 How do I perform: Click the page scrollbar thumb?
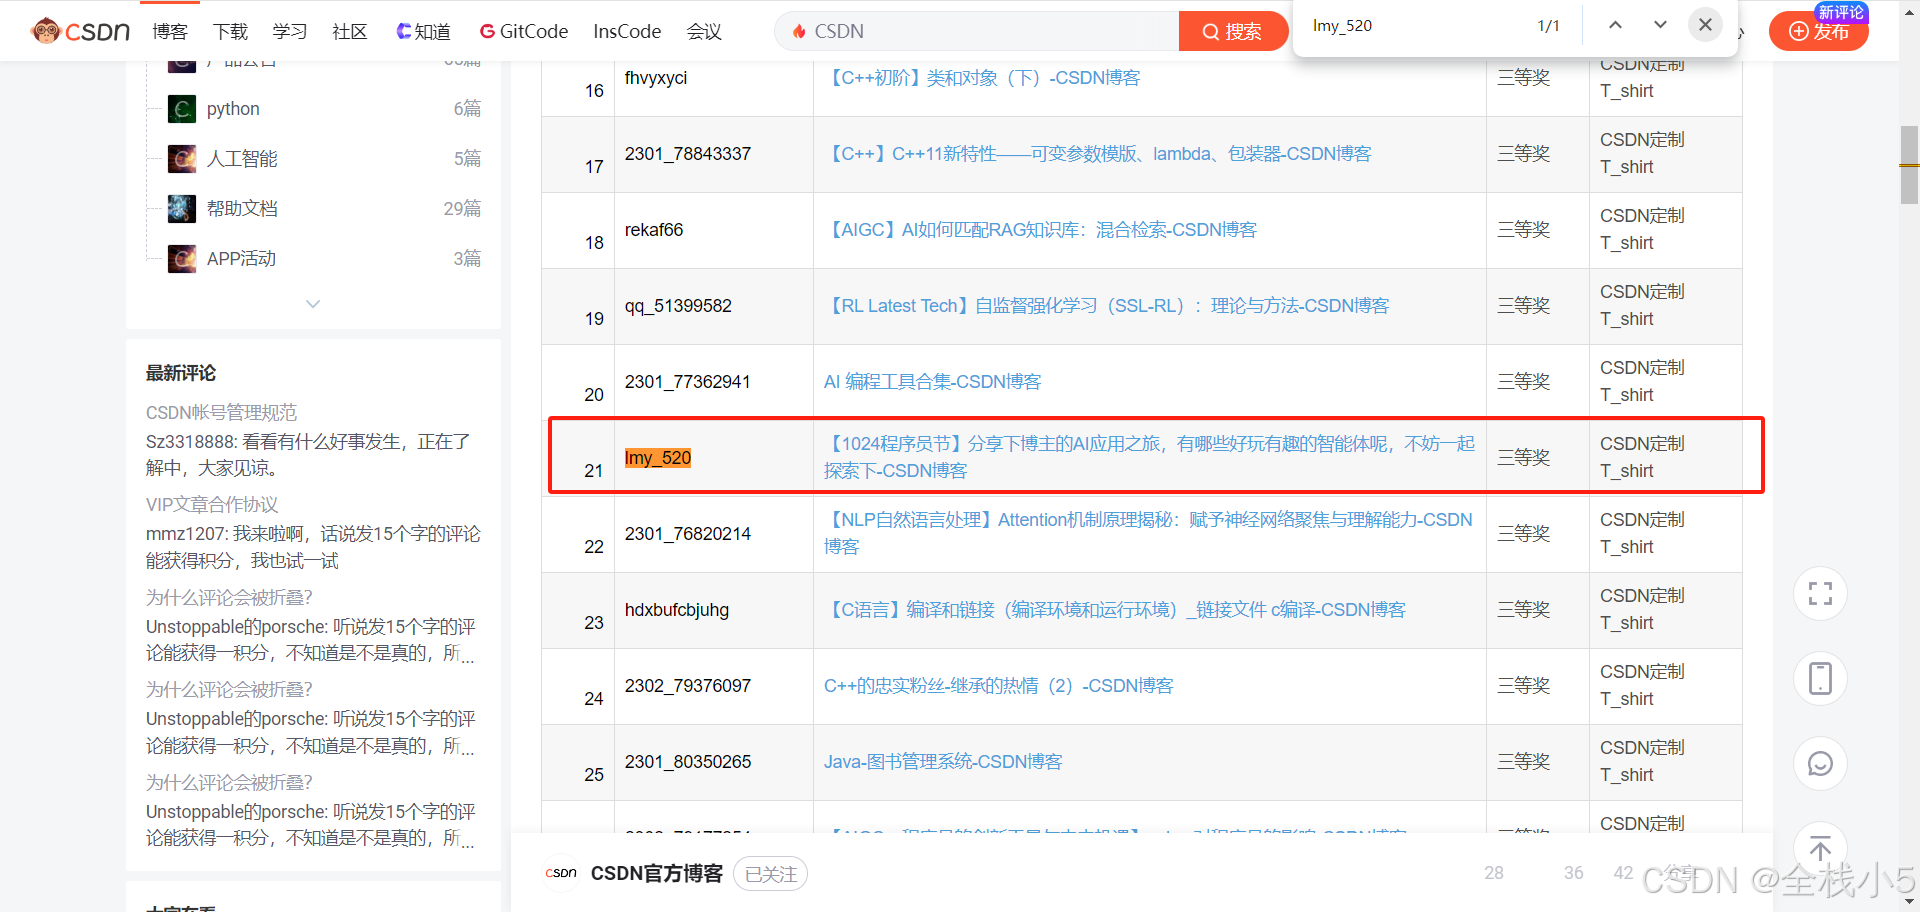click(1910, 165)
